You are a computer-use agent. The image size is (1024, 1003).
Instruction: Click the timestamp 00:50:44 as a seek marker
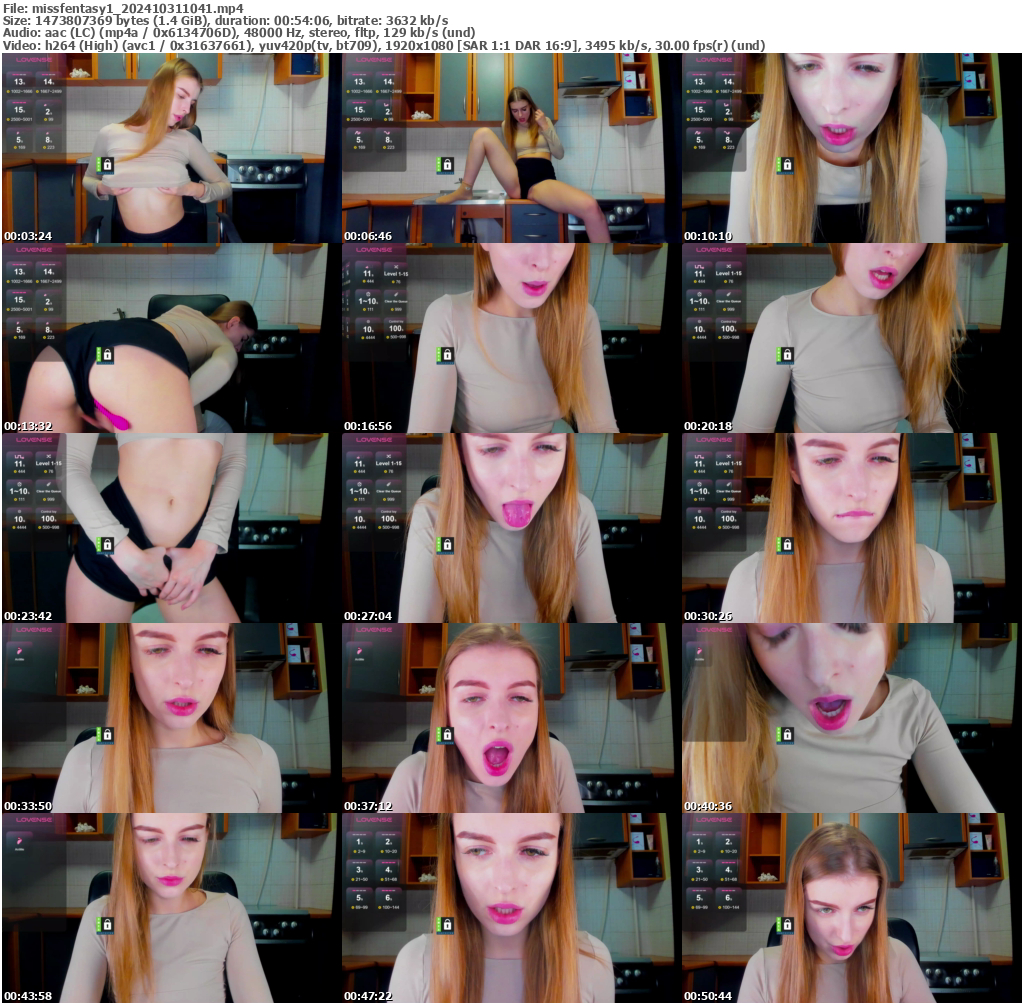tap(710, 996)
